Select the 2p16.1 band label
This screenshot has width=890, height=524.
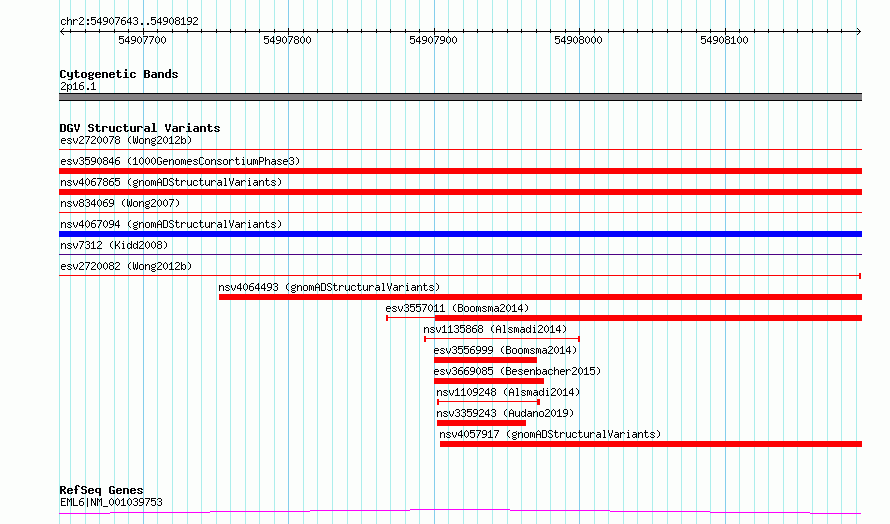point(78,86)
